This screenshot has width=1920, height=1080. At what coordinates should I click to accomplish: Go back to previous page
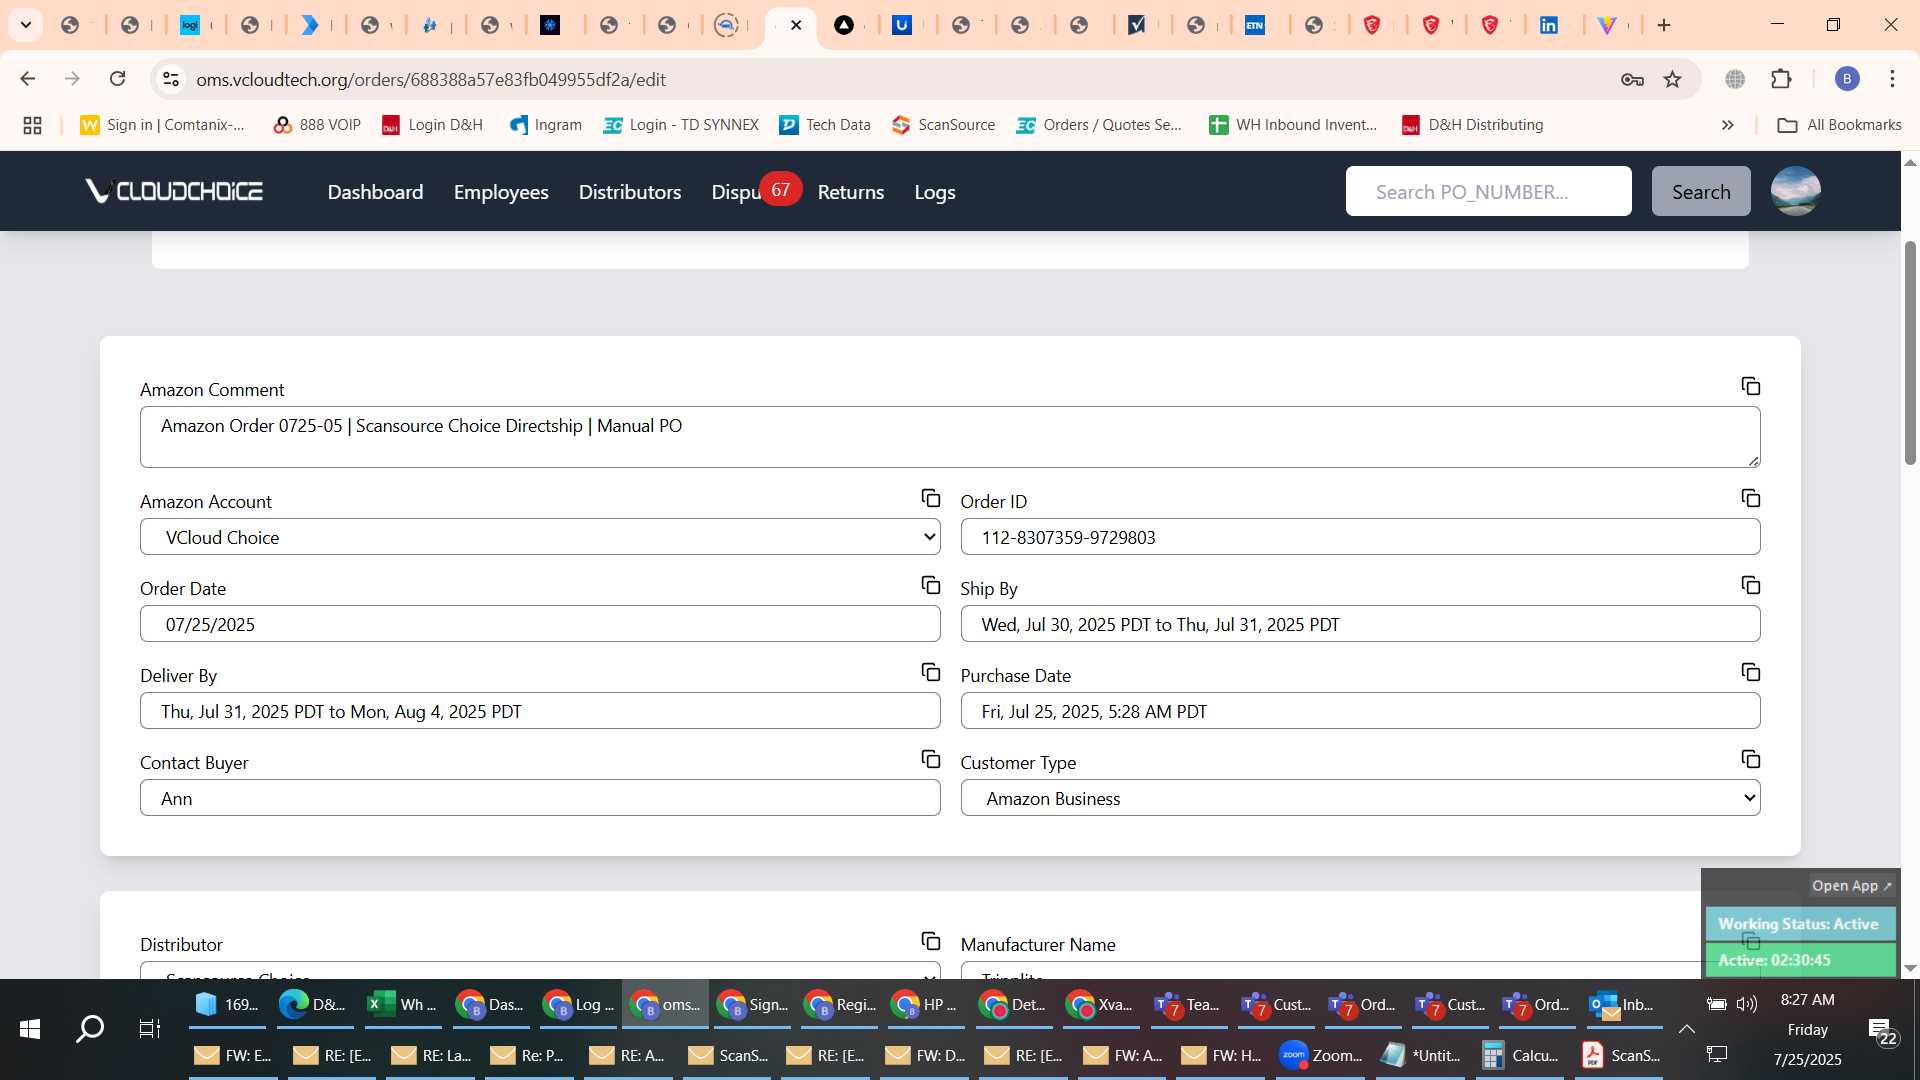click(28, 79)
